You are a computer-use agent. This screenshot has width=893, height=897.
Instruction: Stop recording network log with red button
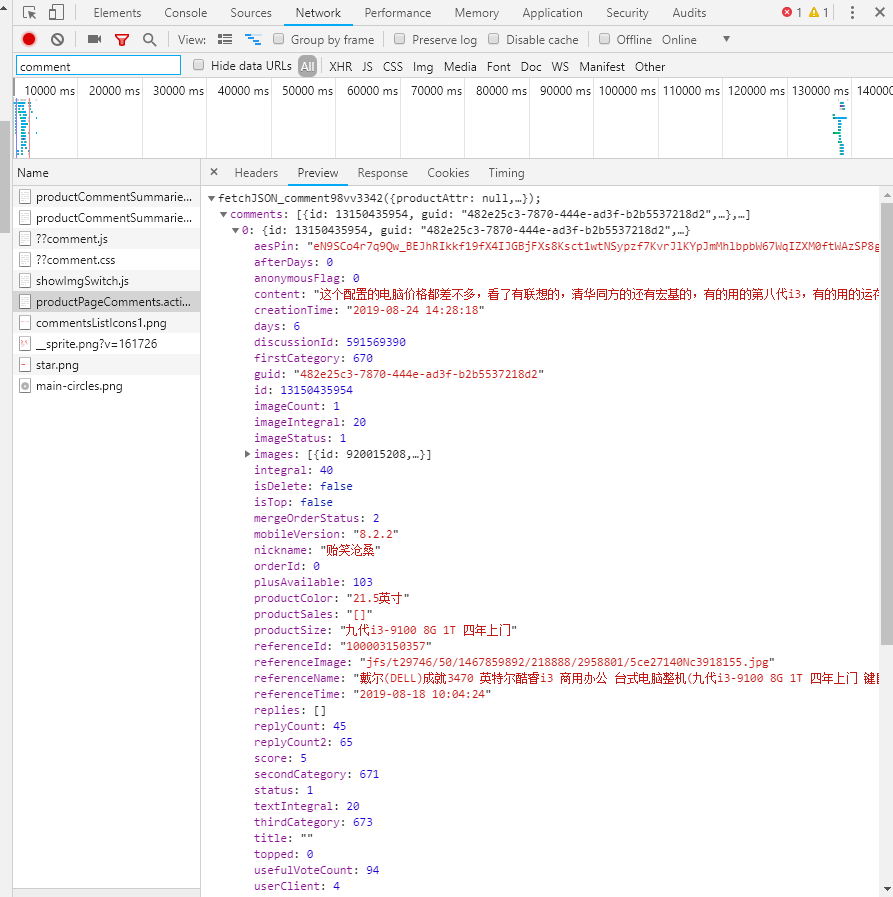click(29, 39)
